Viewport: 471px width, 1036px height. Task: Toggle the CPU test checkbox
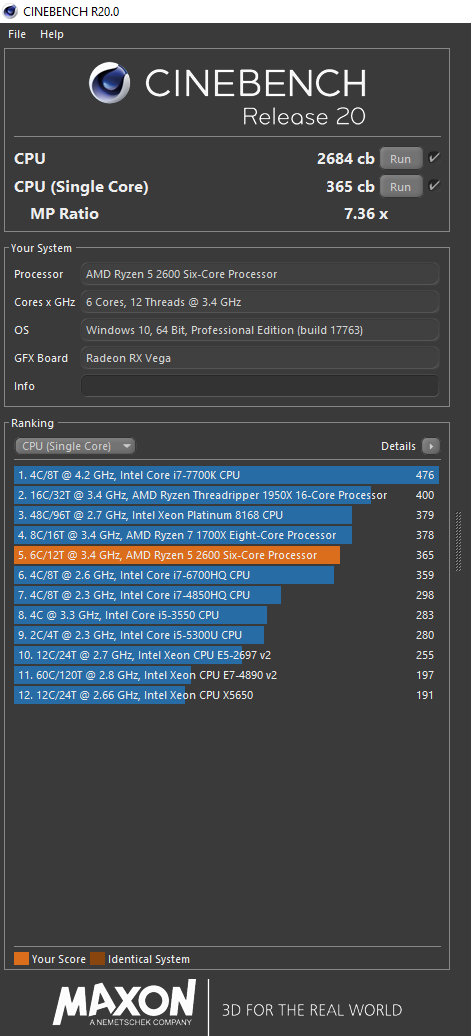(x=434, y=158)
